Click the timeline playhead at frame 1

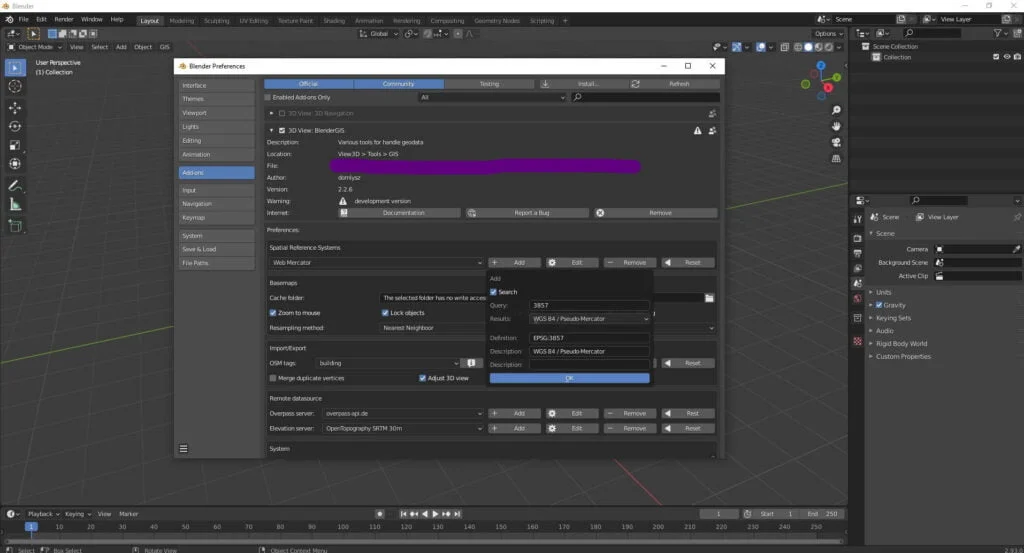click(31, 526)
